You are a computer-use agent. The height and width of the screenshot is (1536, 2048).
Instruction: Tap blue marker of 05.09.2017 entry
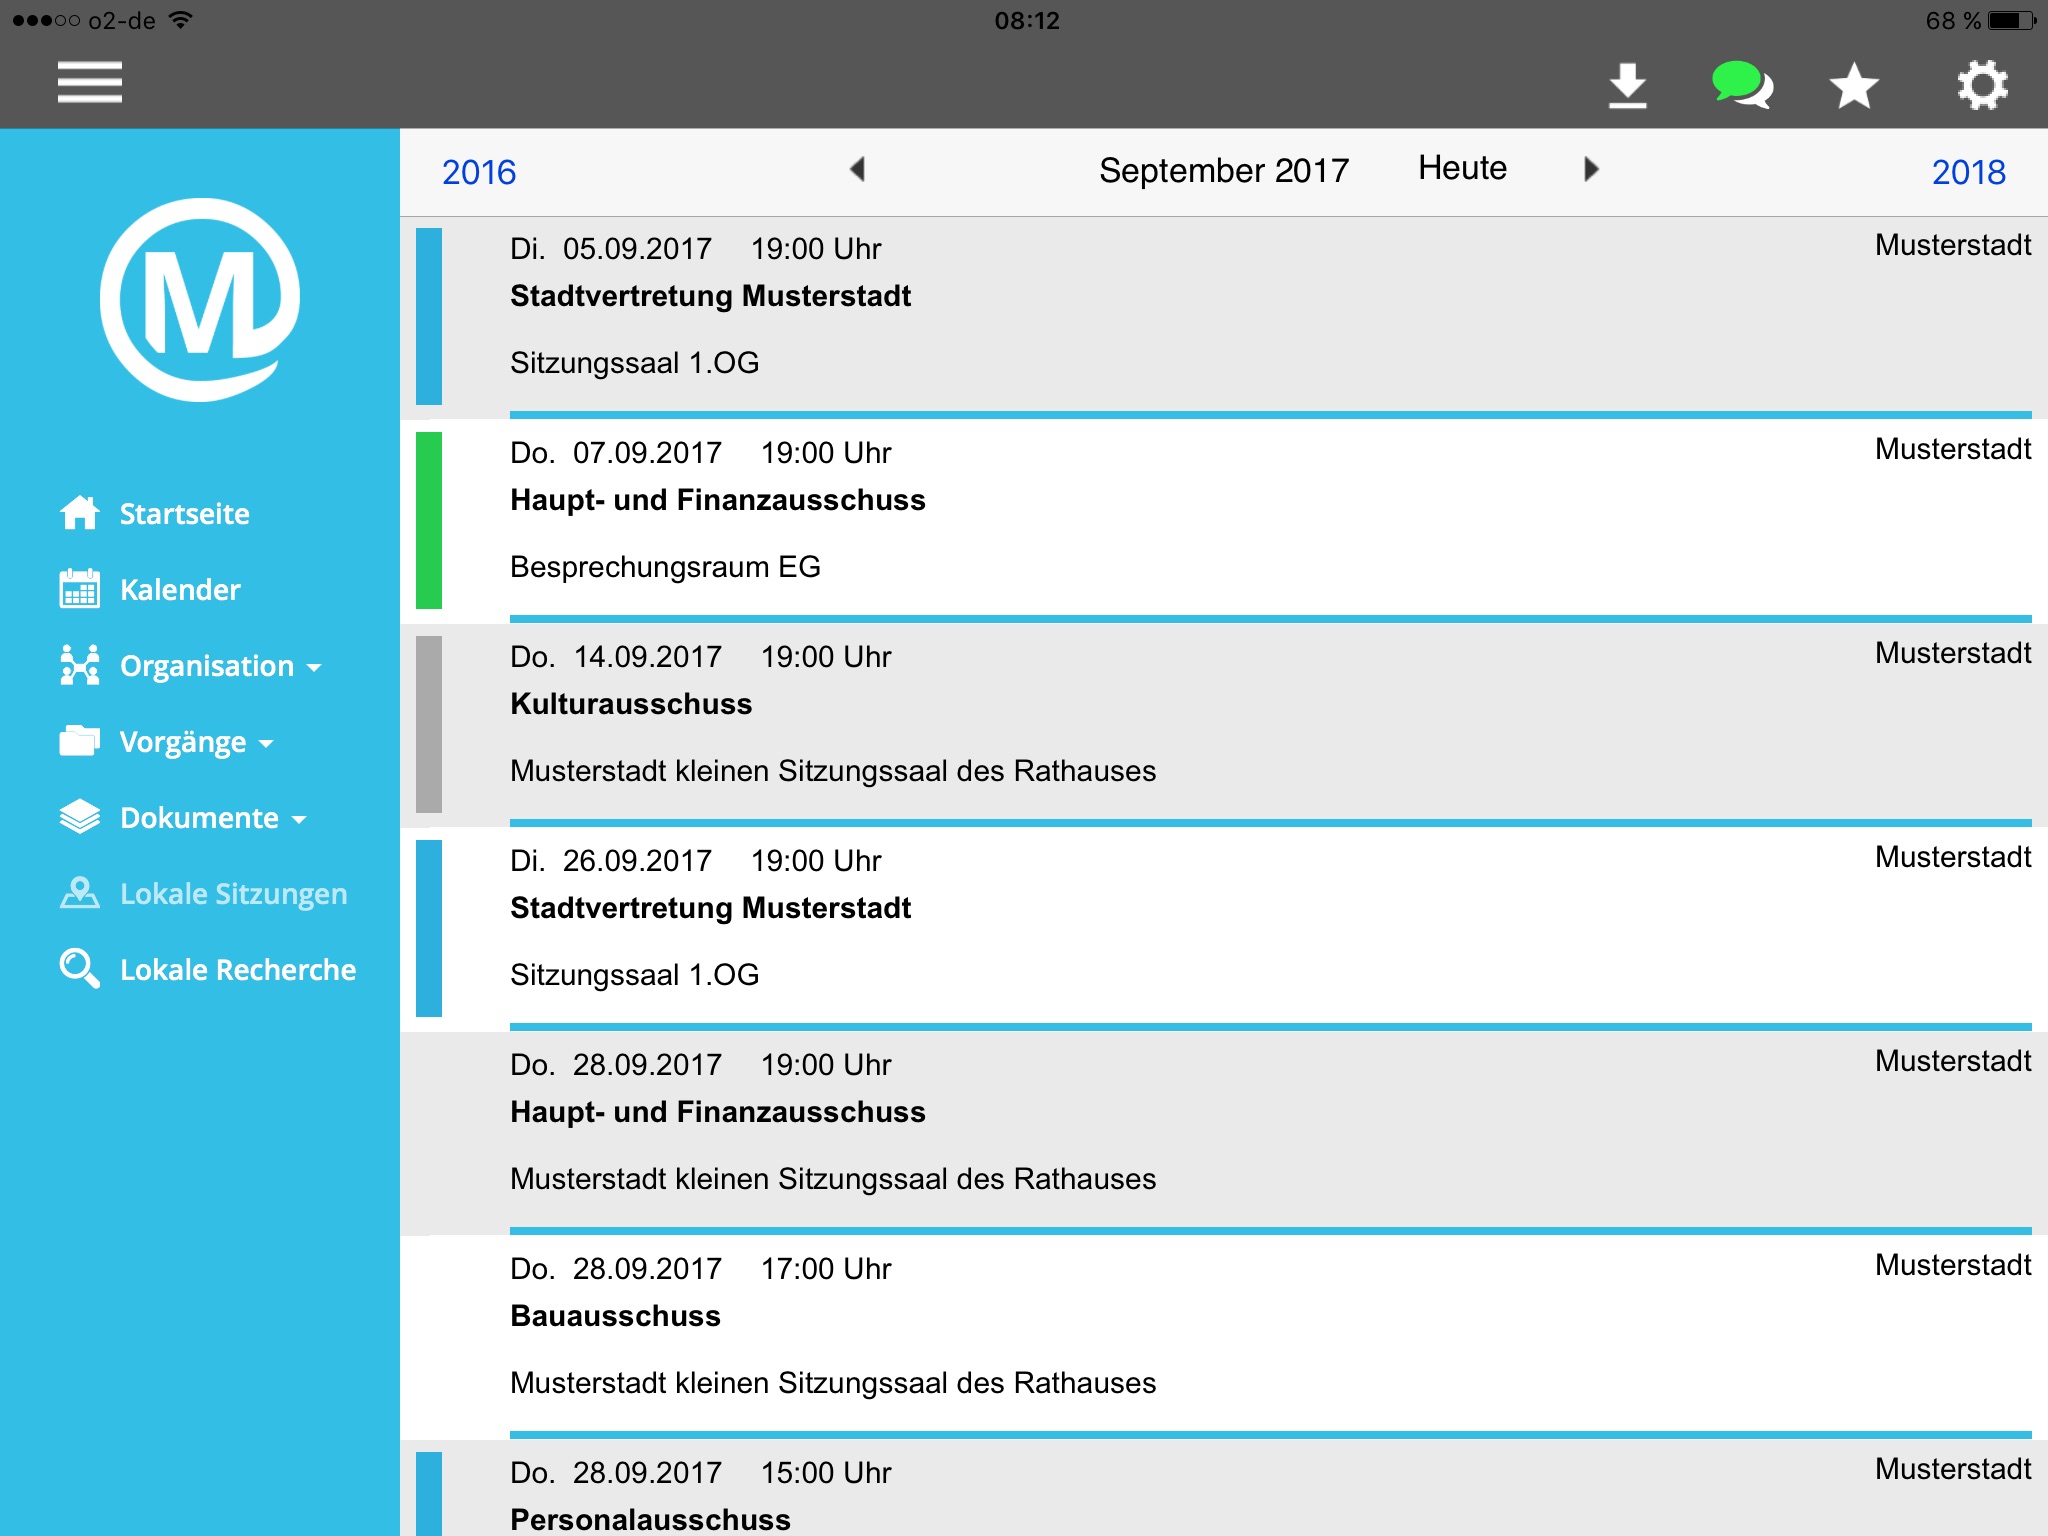[429, 316]
